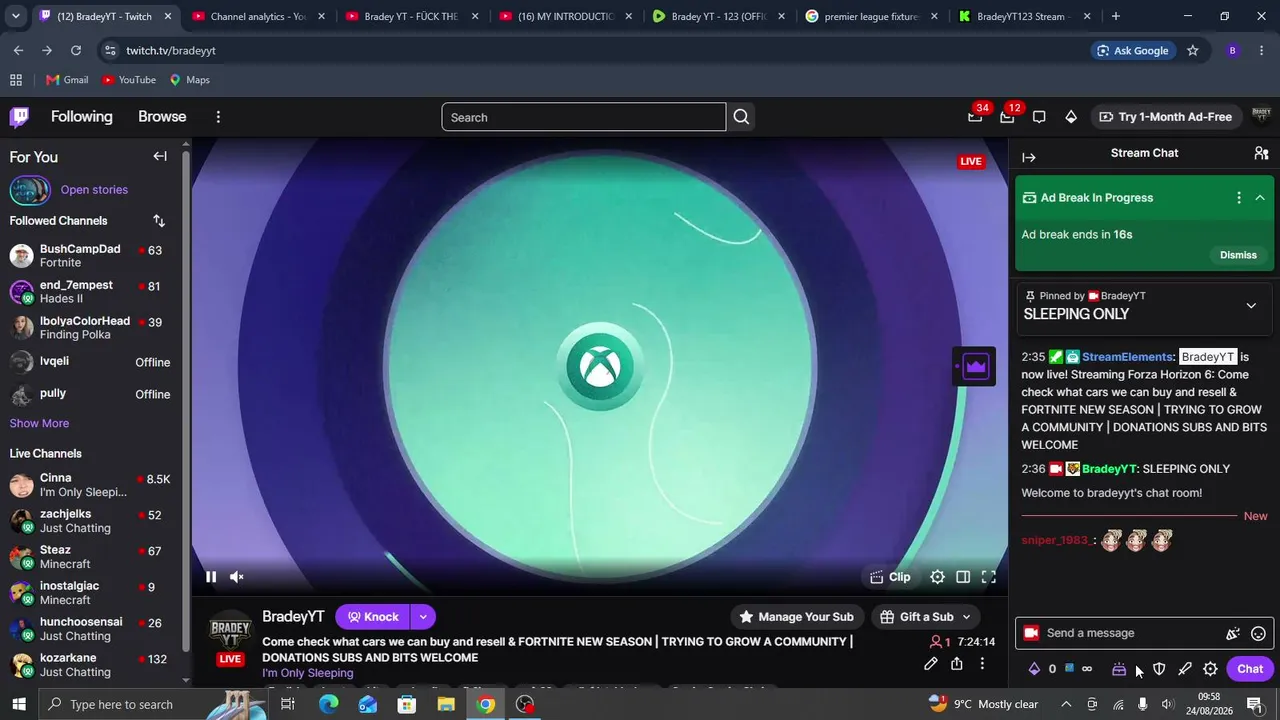The image size is (1280, 720).
Task: Open moderator sword tools
Action: tap(1185, 669)
